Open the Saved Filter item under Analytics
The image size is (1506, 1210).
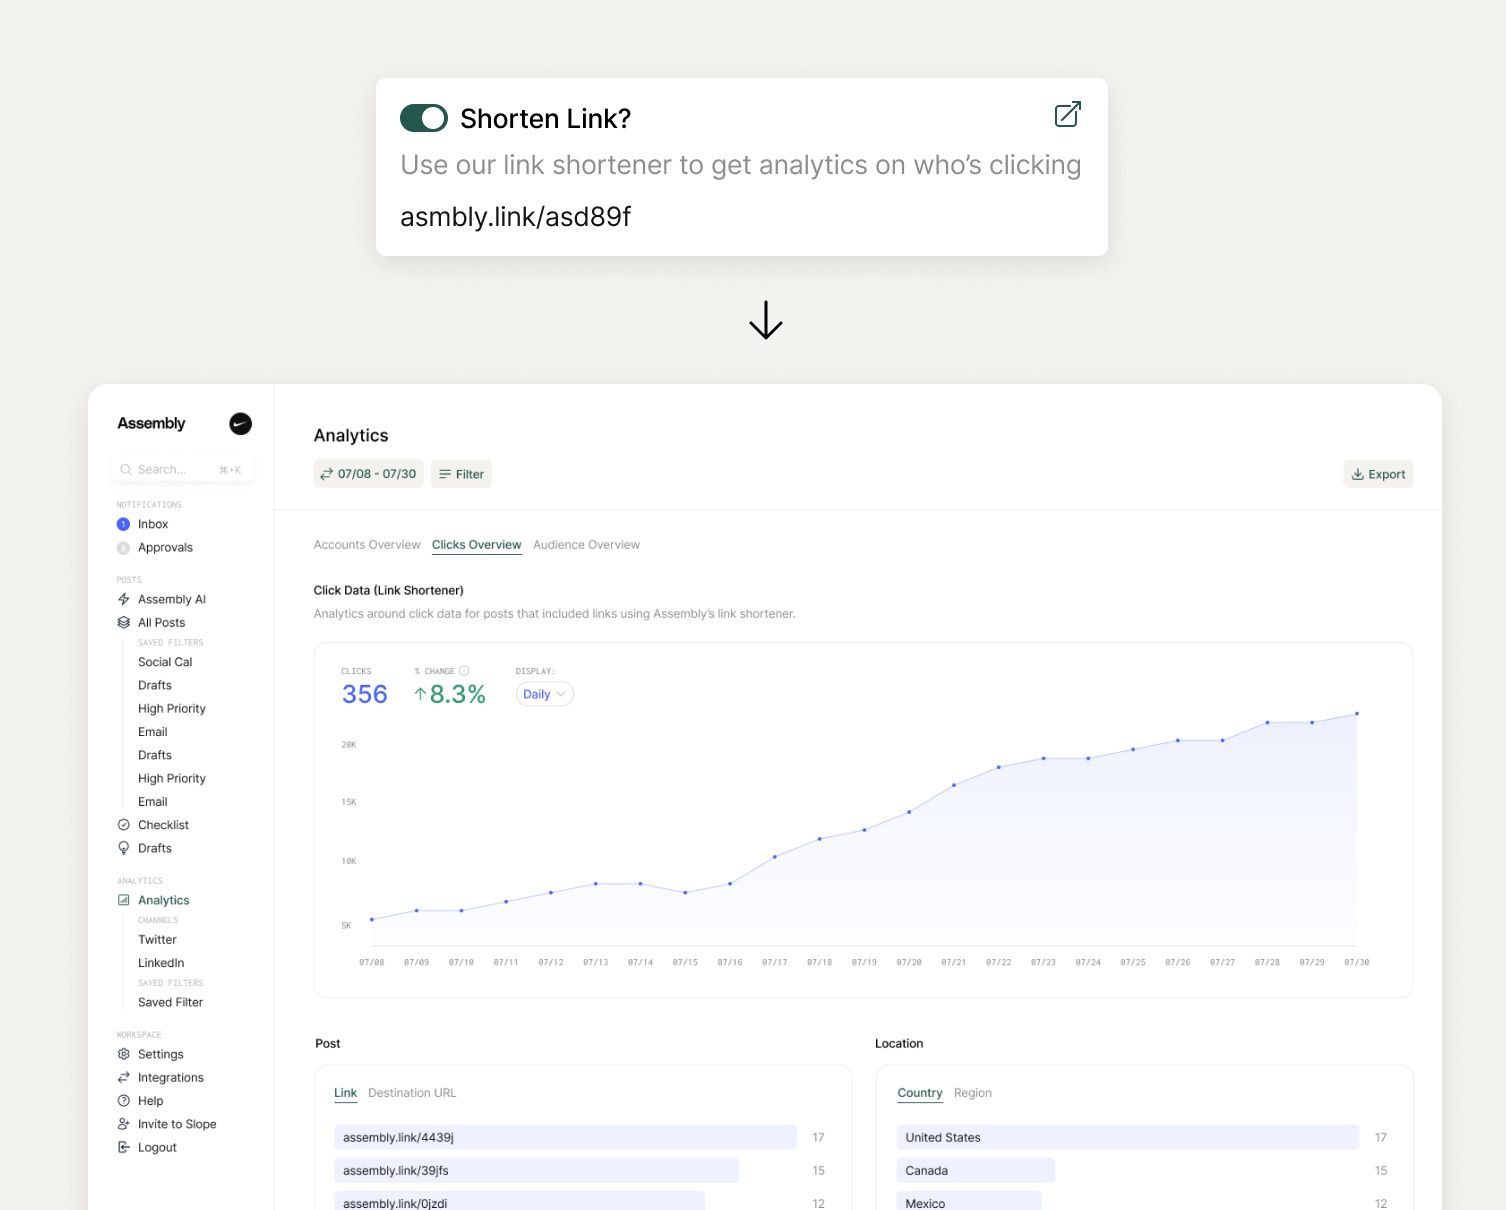tap(170, 1002)
